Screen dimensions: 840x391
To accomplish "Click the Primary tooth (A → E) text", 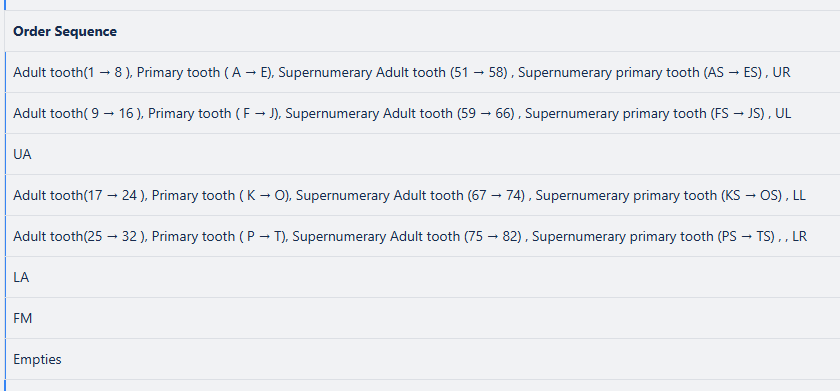I will click(204, 72).
